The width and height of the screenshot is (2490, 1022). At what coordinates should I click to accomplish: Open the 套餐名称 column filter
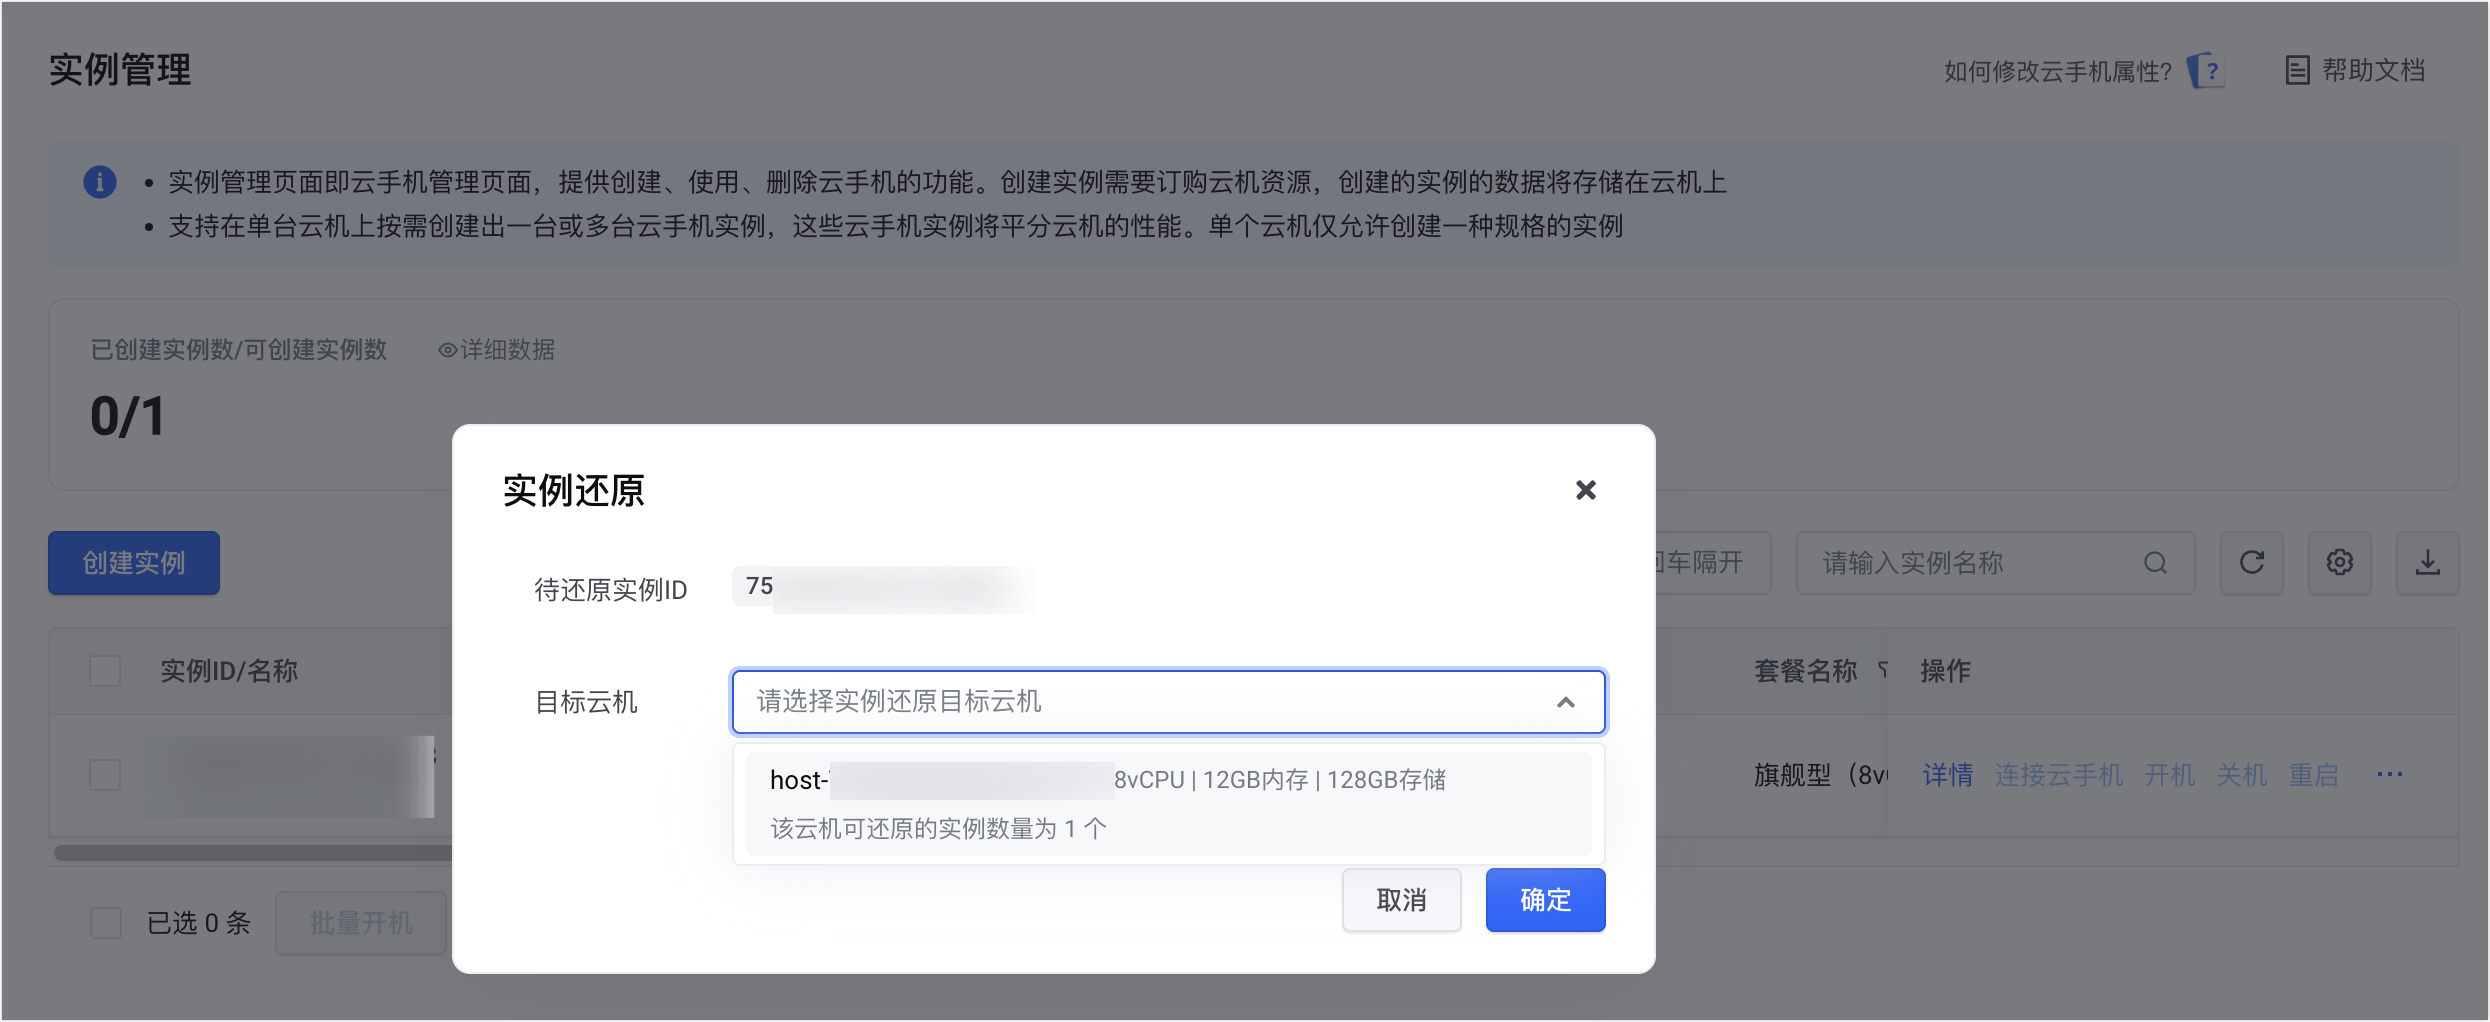(1882, 670)
